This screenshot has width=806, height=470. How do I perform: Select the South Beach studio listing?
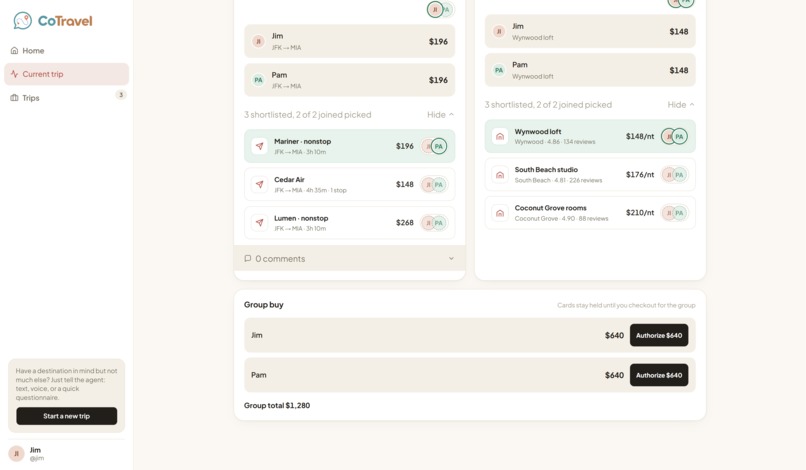[x=590, y=174]
